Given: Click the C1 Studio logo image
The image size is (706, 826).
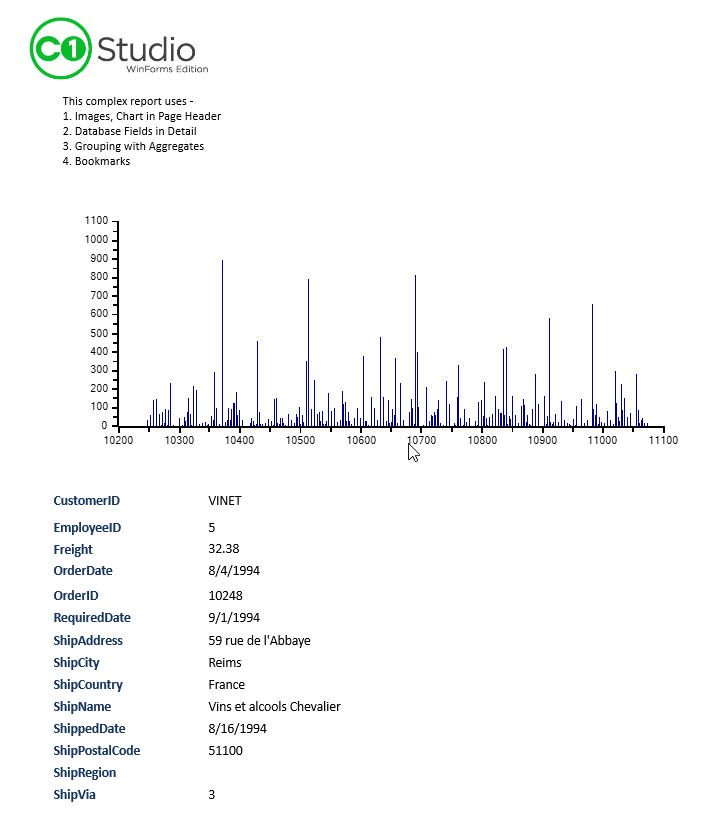Looking at the screenshot, I should [119, 48].
